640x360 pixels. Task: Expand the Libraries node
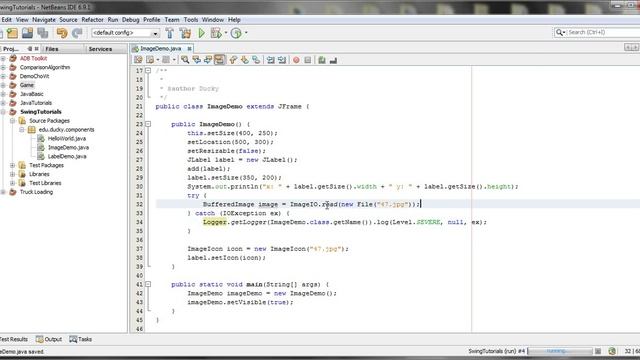[x=13, y=174]
